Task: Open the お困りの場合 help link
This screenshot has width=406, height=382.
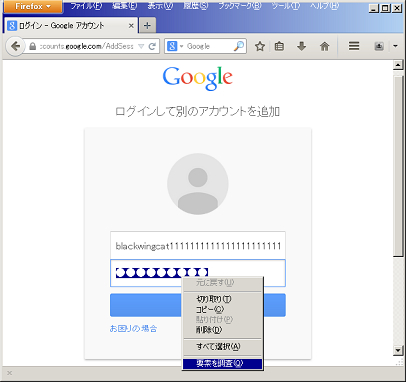Action: (133, 329)
